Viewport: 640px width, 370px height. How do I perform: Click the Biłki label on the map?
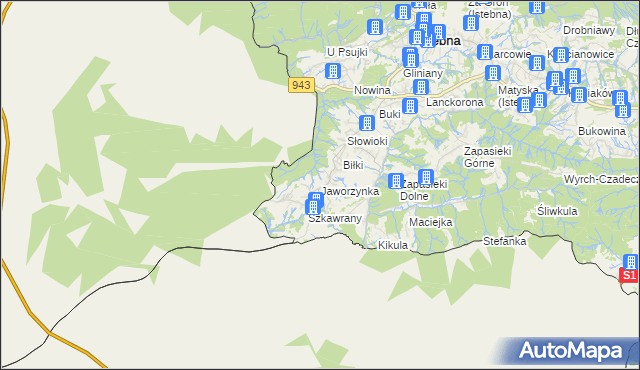353,165
